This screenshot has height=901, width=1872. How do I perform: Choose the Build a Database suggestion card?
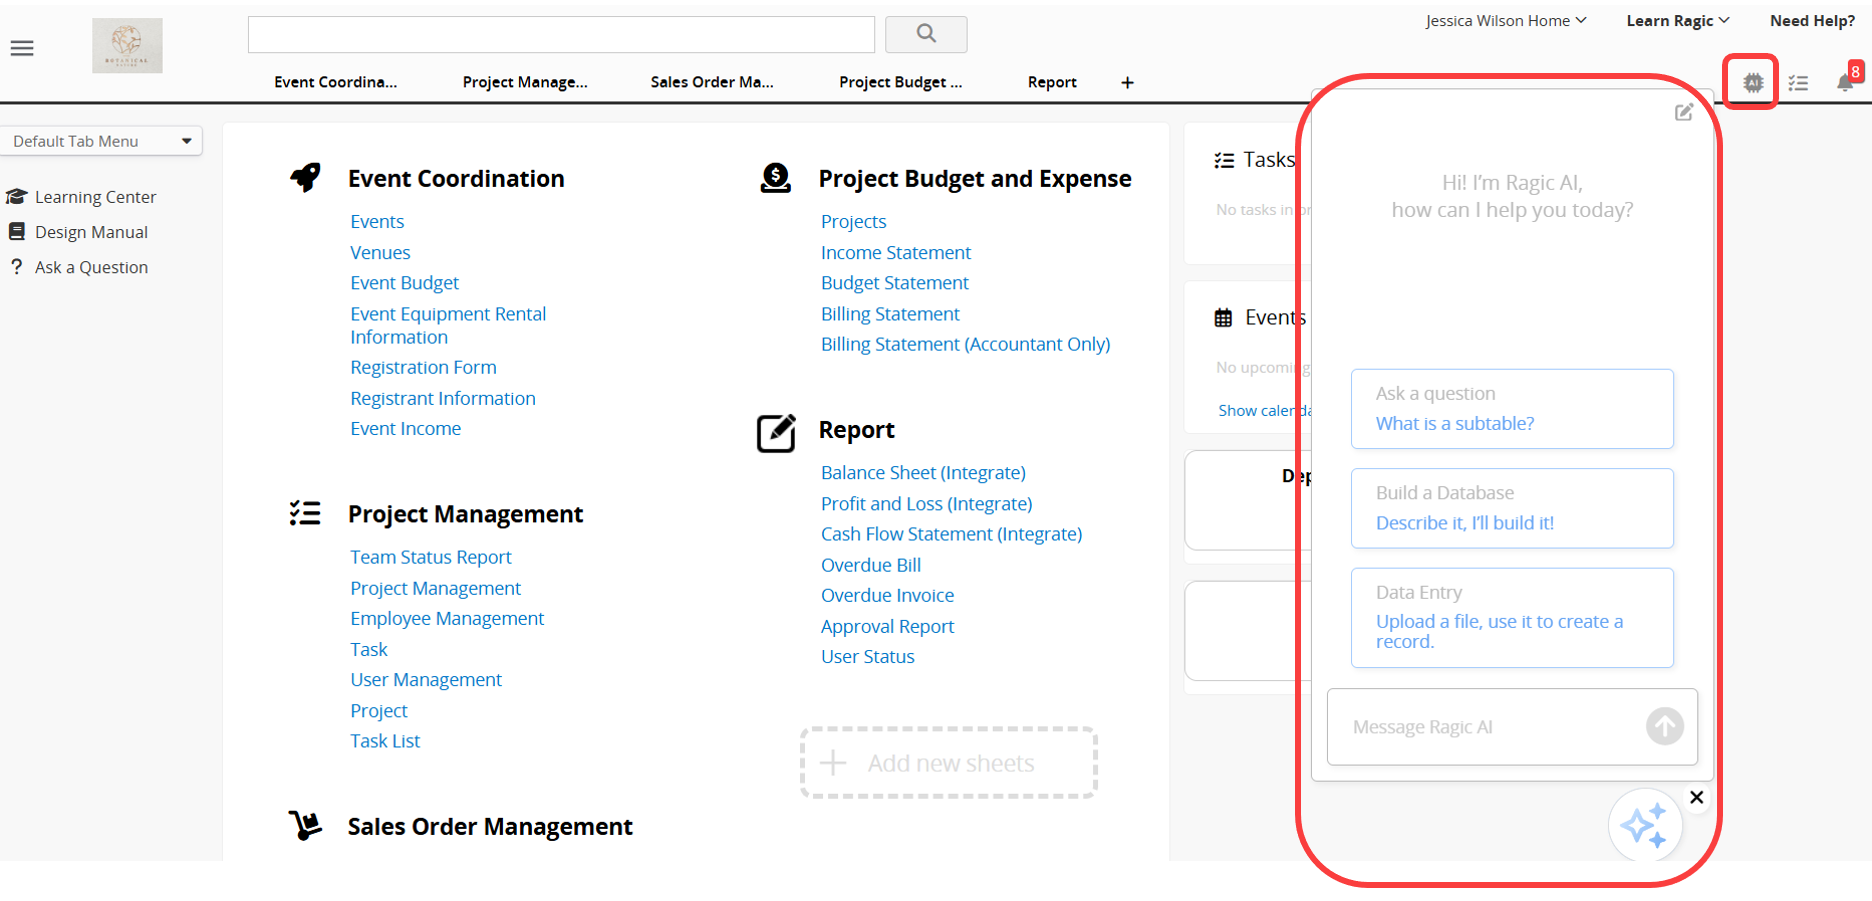[x=1511, y=508]
